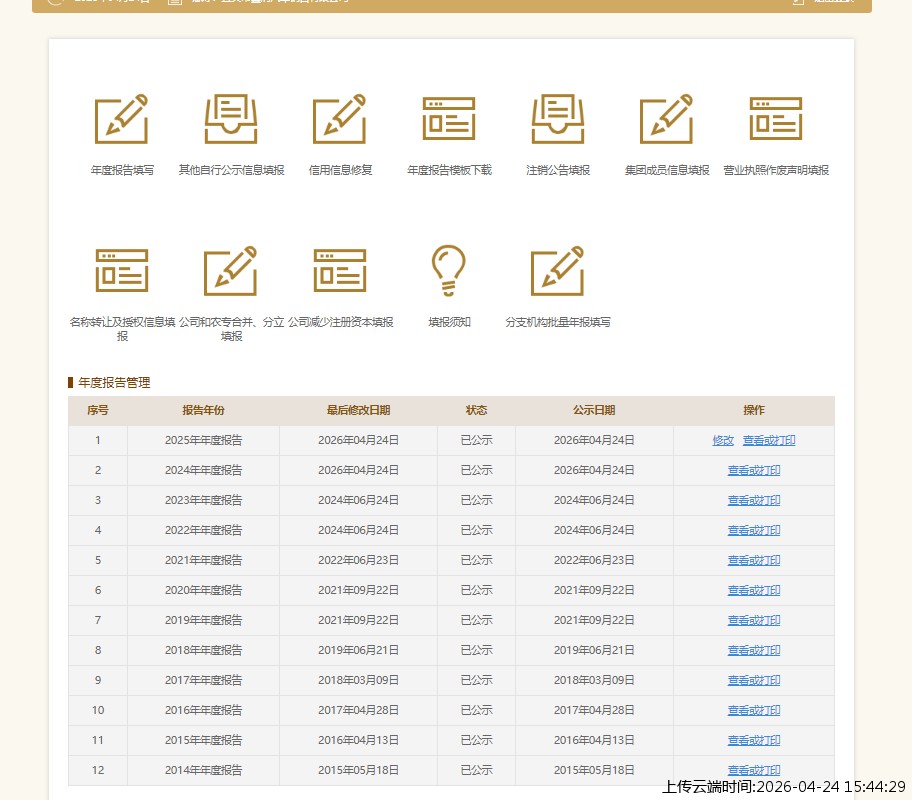912x800 pixels.
Task: Open 信用信息修复 icon
Action: pos(340,119)
